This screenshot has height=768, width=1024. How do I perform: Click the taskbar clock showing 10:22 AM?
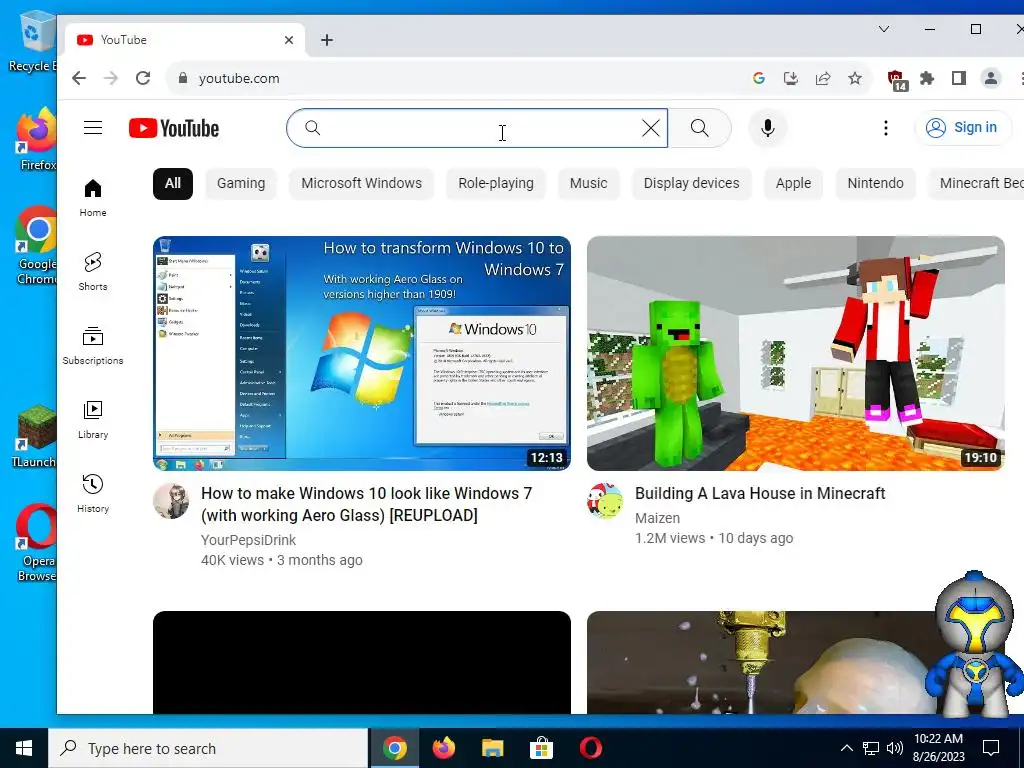(938, 748)
